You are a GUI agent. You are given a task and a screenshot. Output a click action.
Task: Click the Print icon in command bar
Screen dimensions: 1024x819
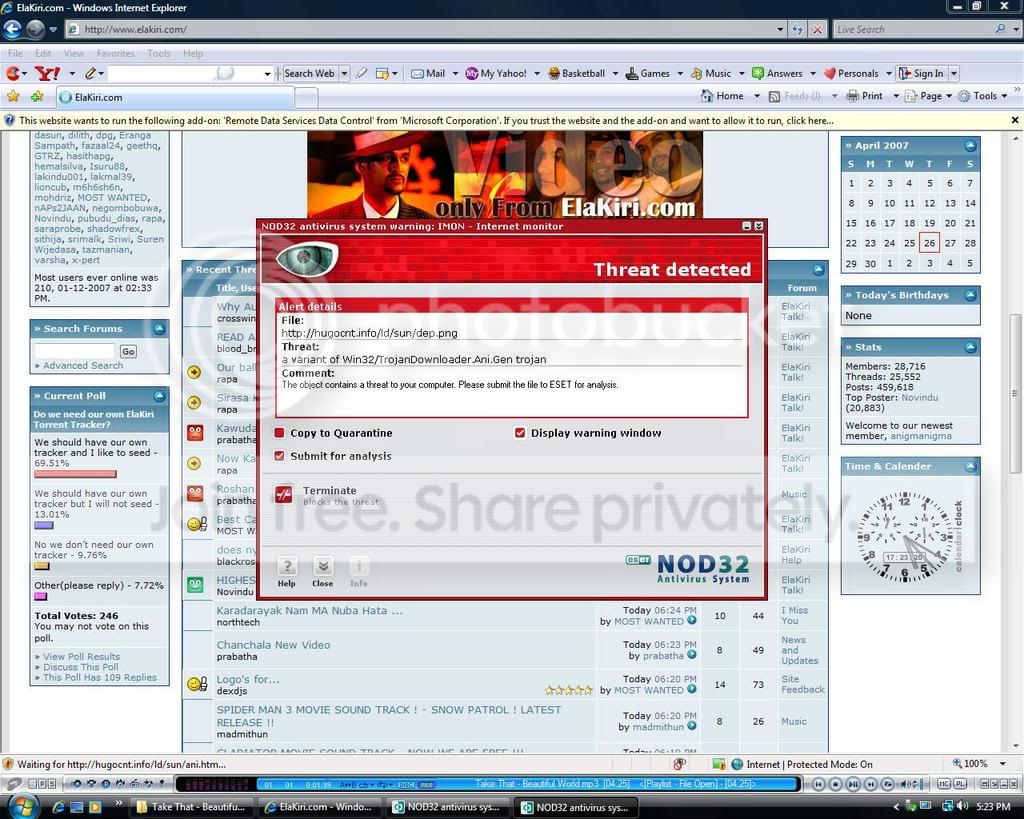coord(852,96)
